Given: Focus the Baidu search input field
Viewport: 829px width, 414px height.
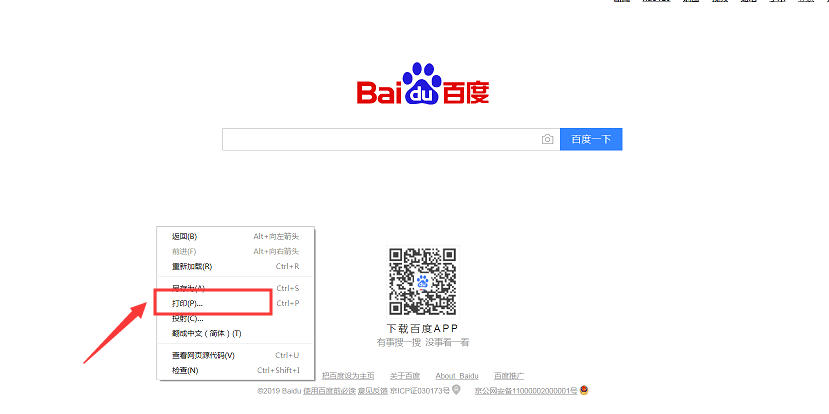Looking at the screenshot, I should coord(380,140).
